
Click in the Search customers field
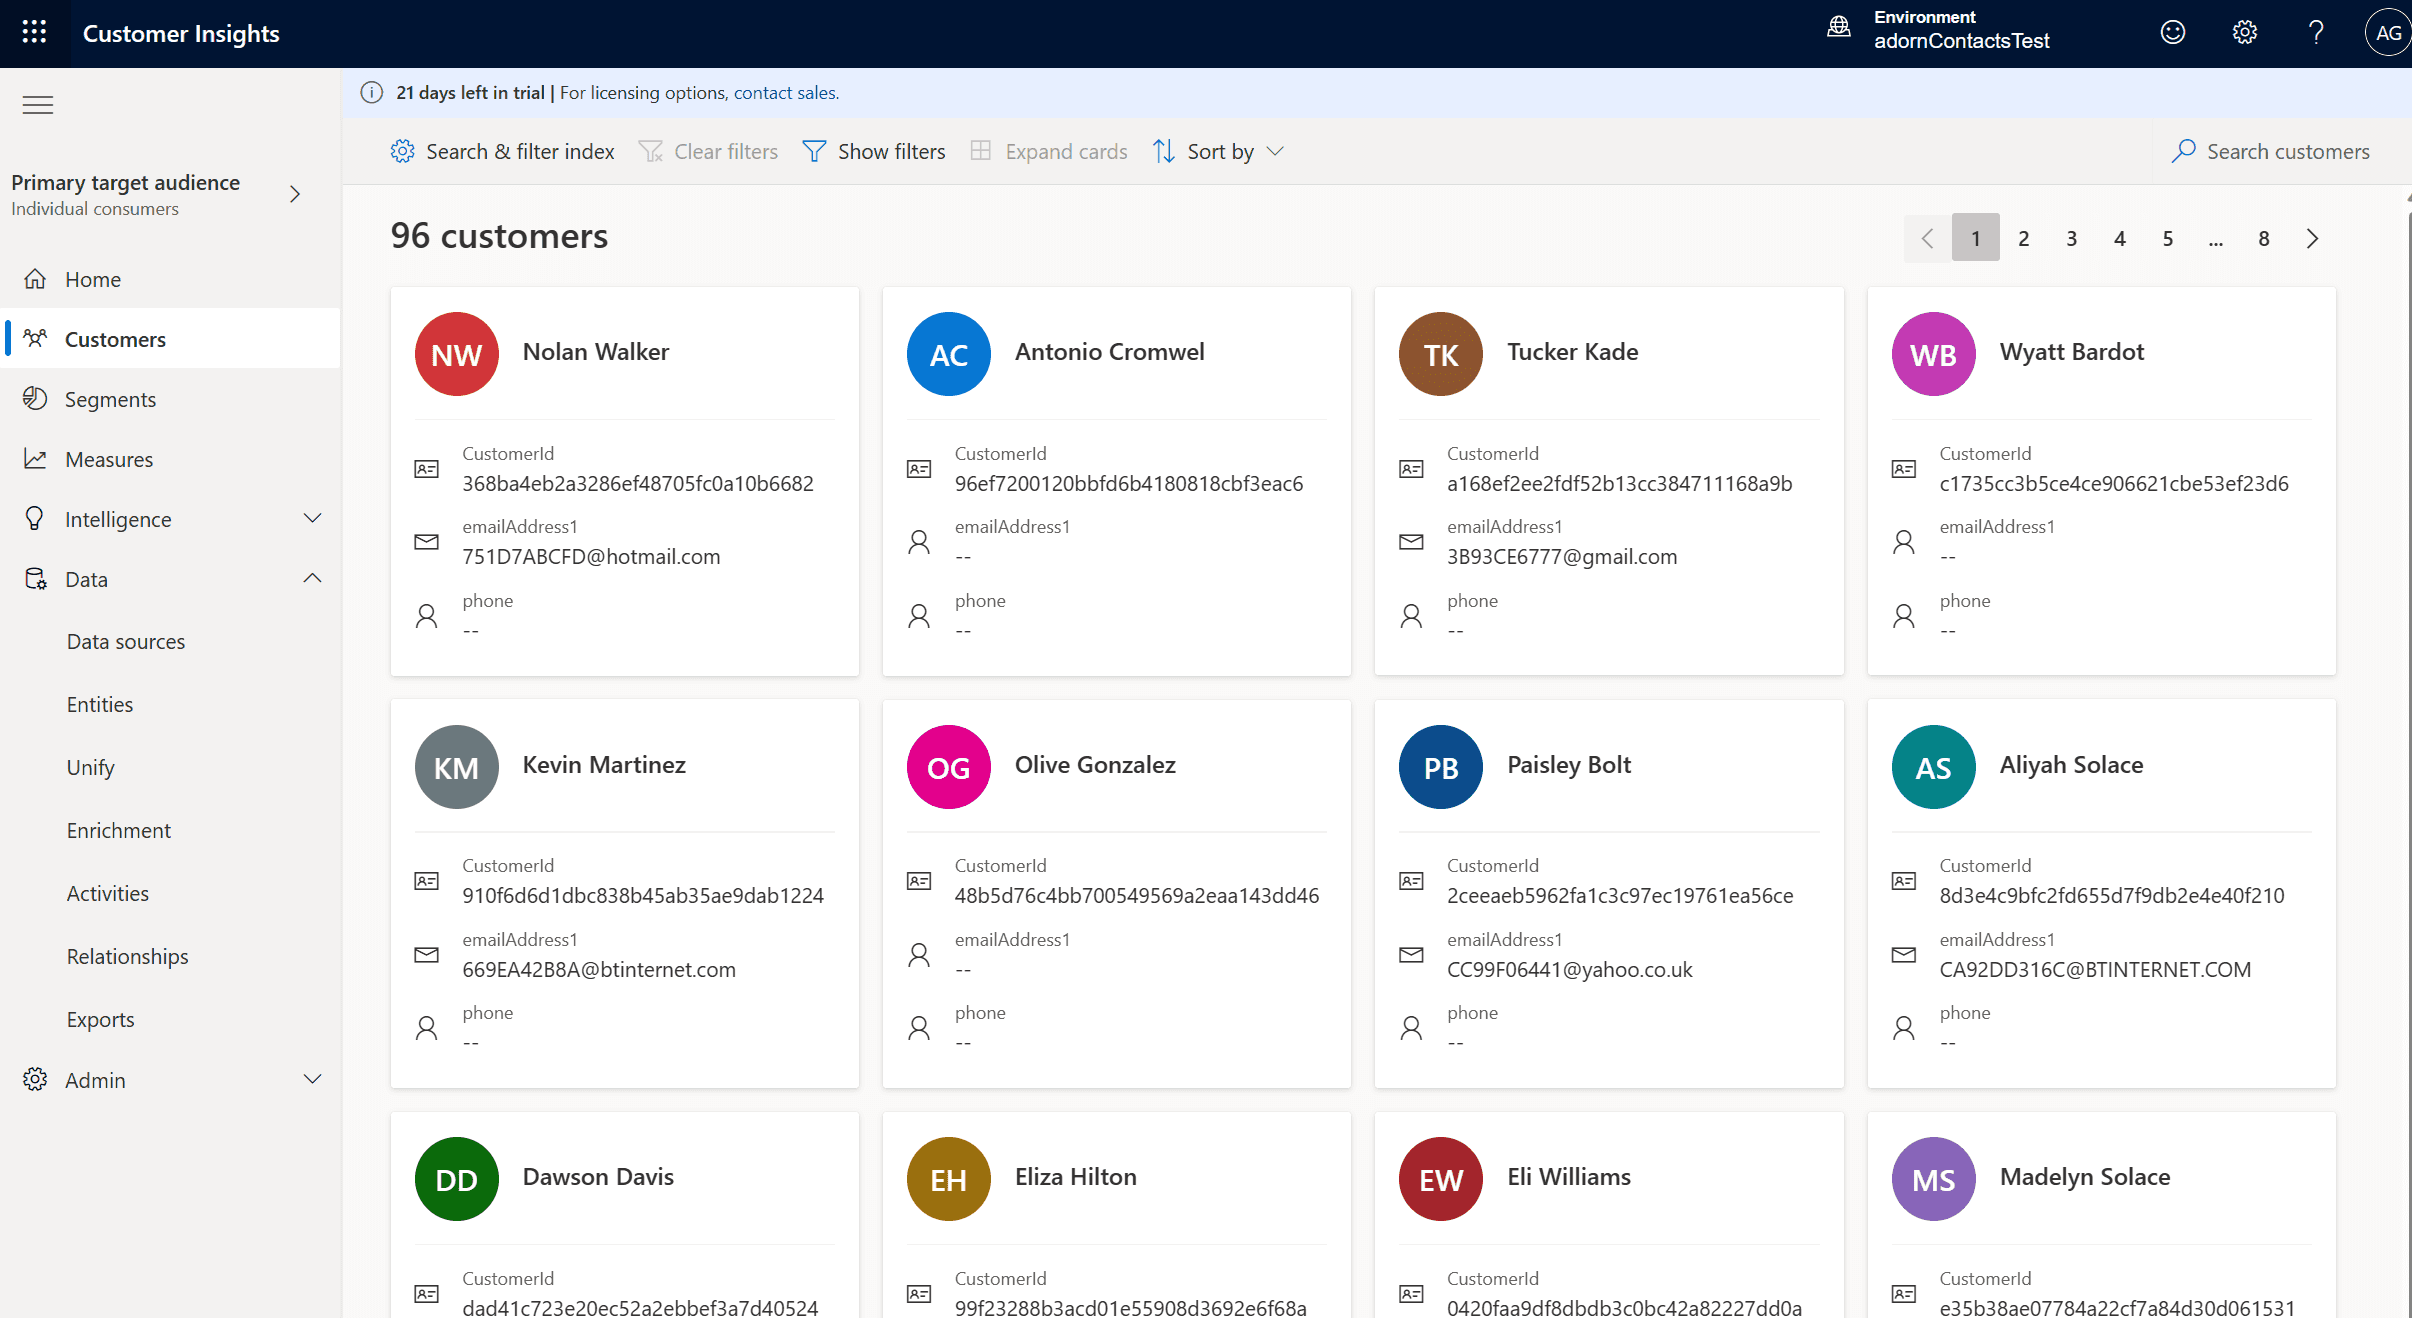click(x=2287, y=151)
